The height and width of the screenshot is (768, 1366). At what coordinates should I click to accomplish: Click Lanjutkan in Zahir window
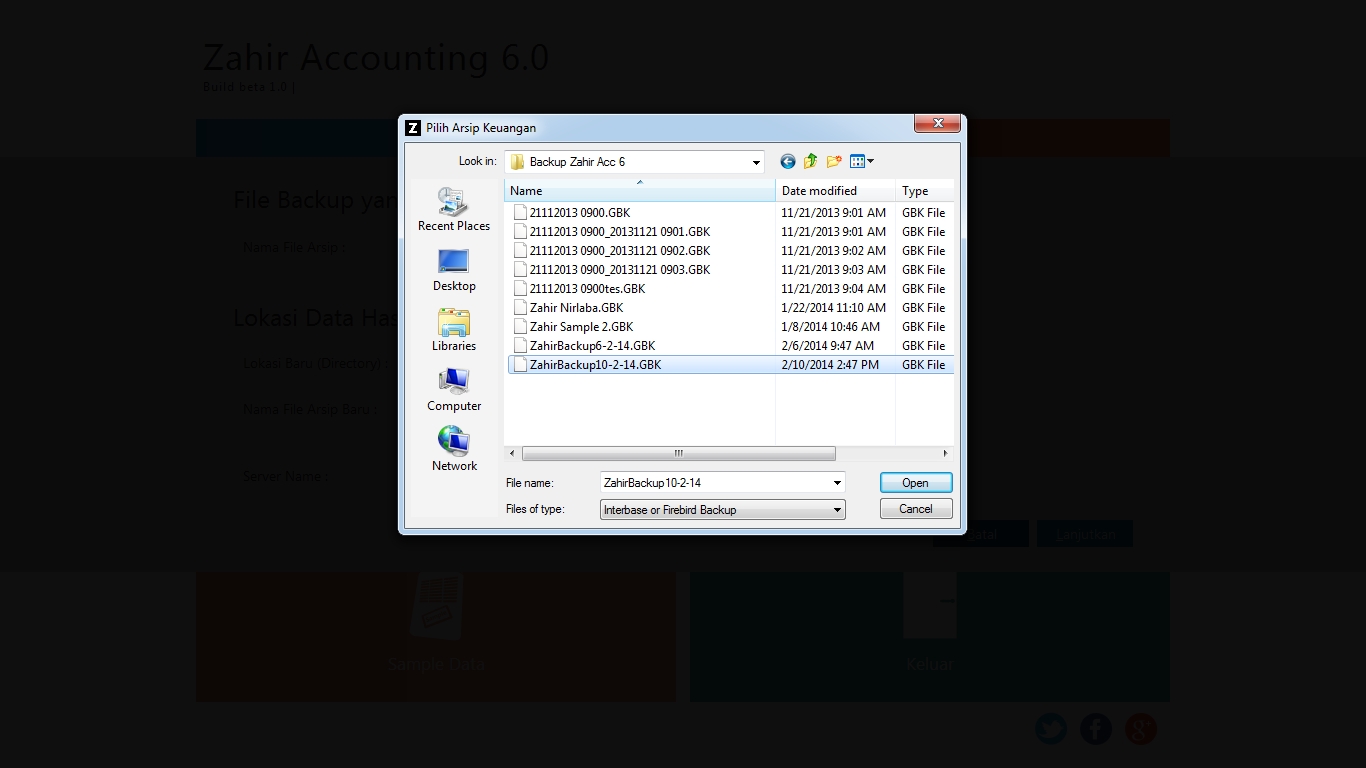pyautogui.click(x=1085, y=535)
